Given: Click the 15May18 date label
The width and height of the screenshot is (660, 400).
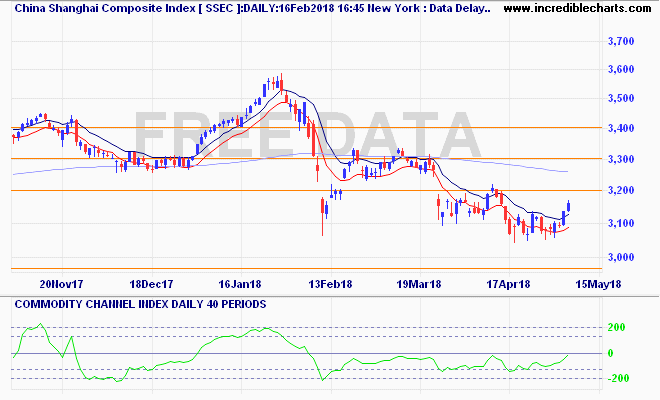Looking at the screenshot, I should 598,284.
